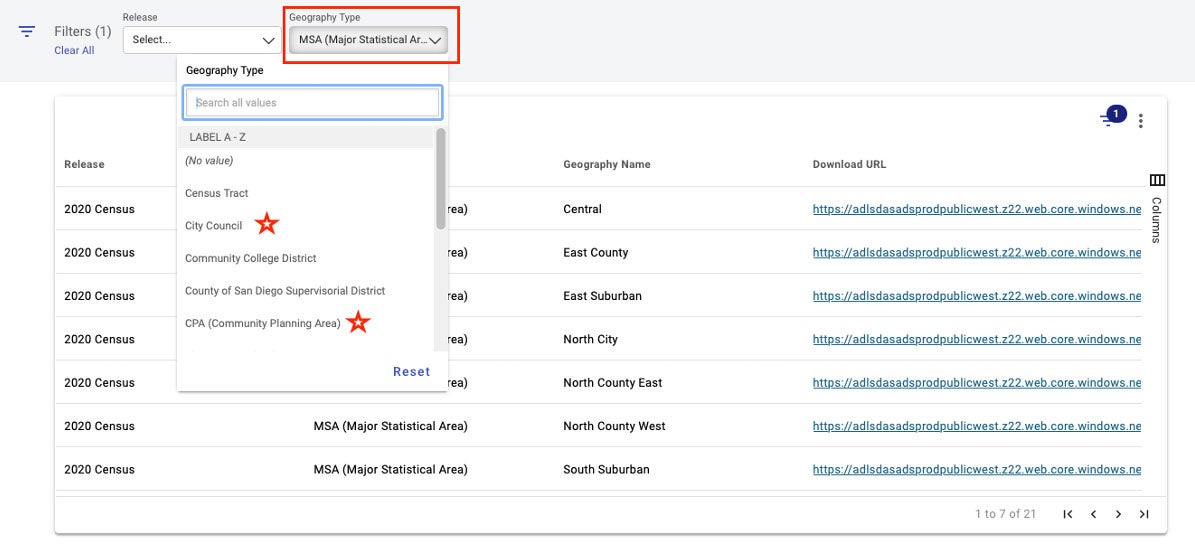Click Clear All filters link
The image size is (1195, 553).
point(74,51)
